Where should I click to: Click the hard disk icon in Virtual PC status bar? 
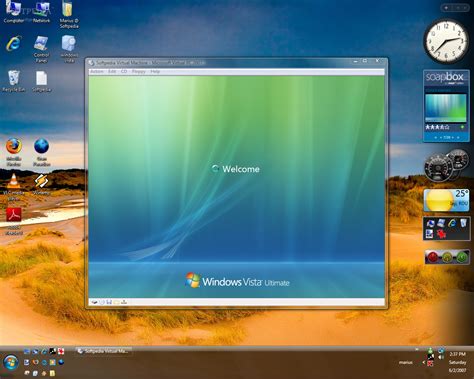(95, 302)
